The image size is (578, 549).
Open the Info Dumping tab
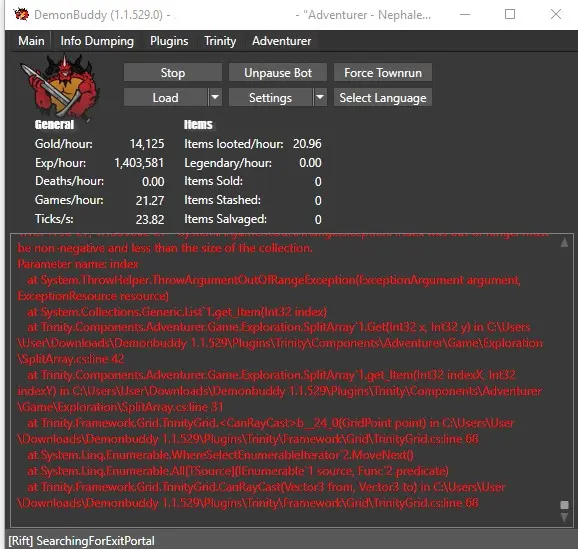pos(97,41)
